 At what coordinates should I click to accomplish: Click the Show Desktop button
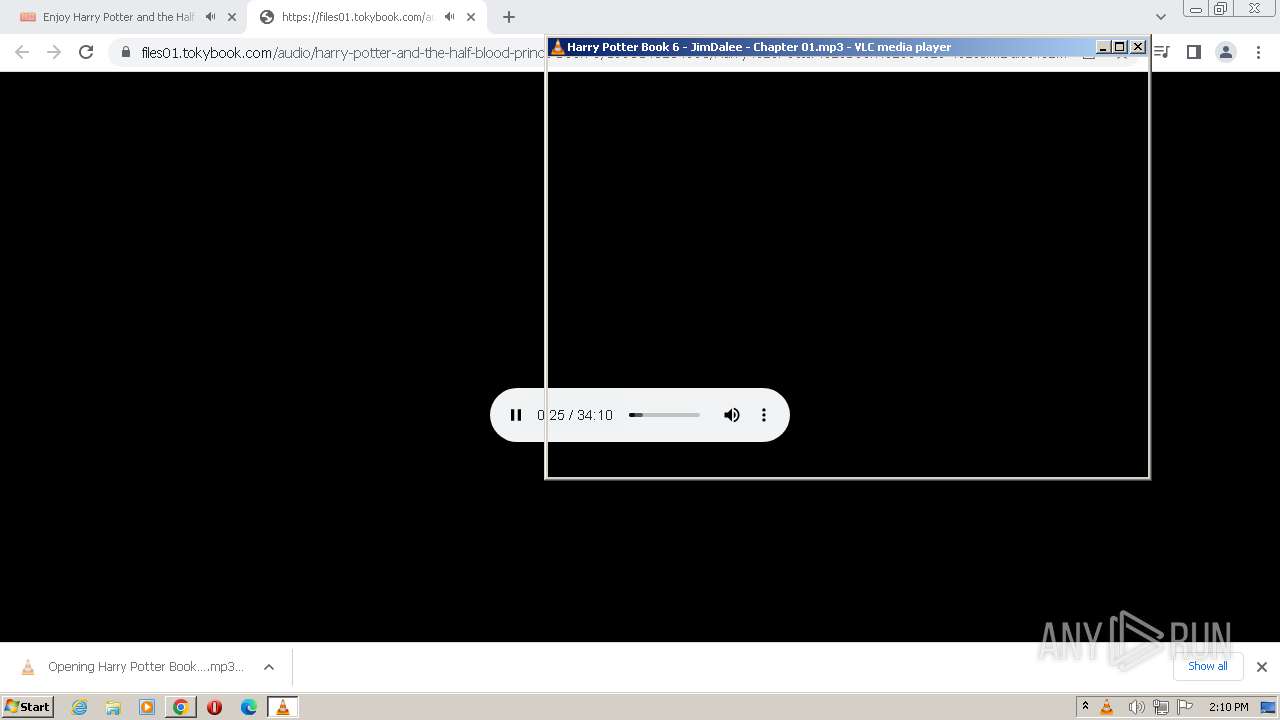pos(1268,707)
